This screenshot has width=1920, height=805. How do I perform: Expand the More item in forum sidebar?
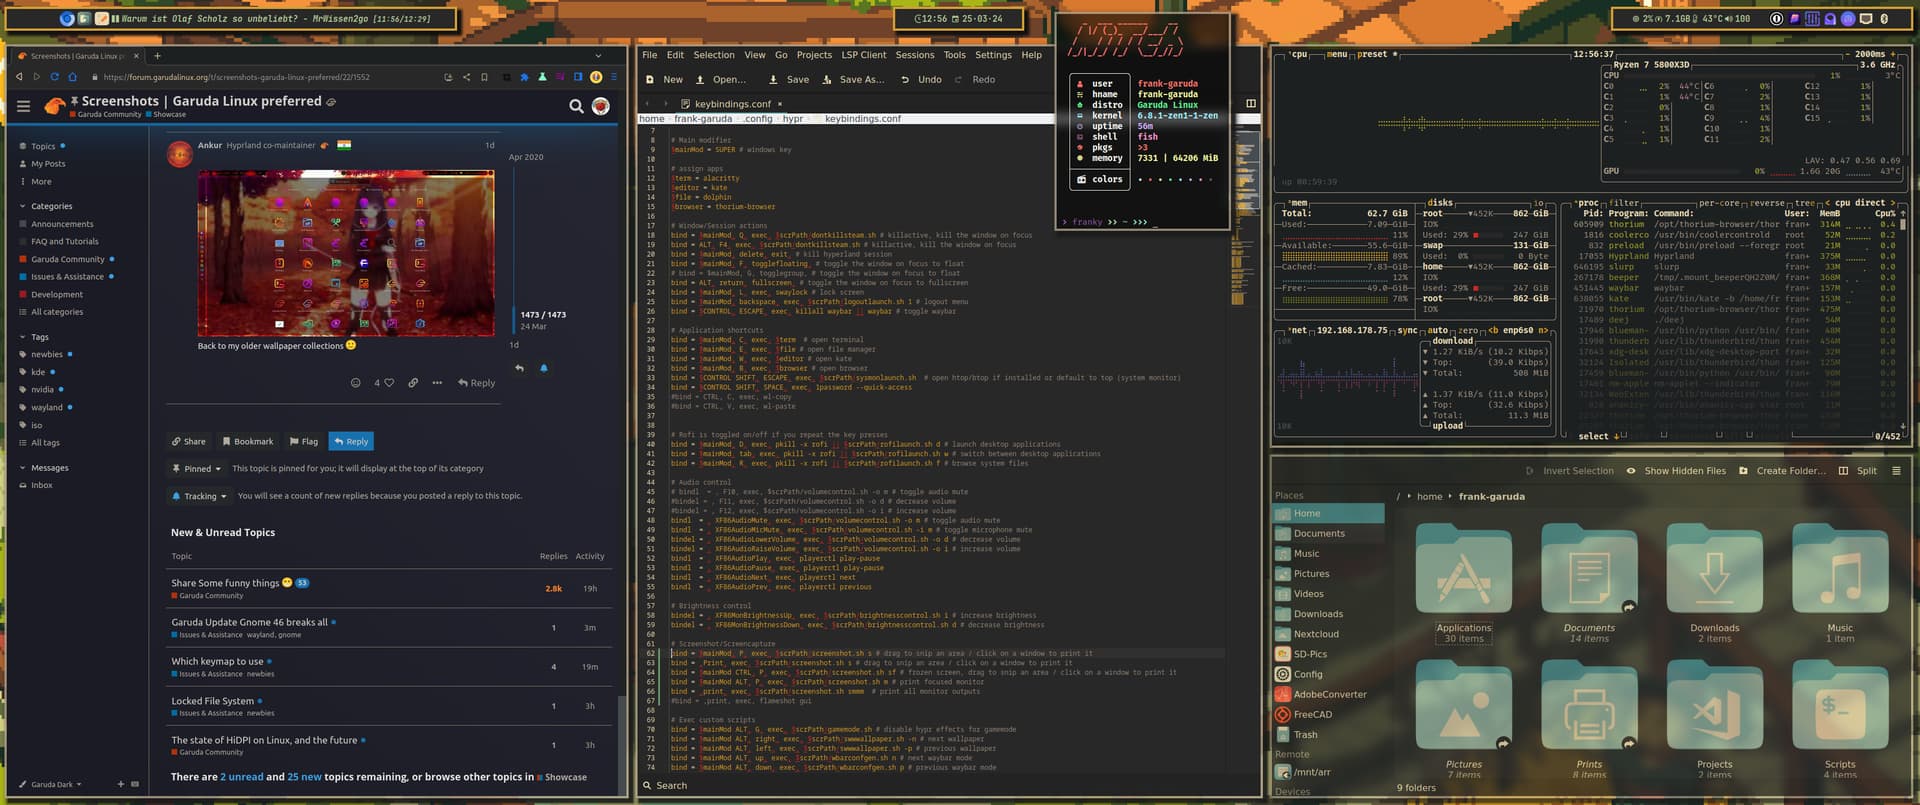click(x=35, y=182)
